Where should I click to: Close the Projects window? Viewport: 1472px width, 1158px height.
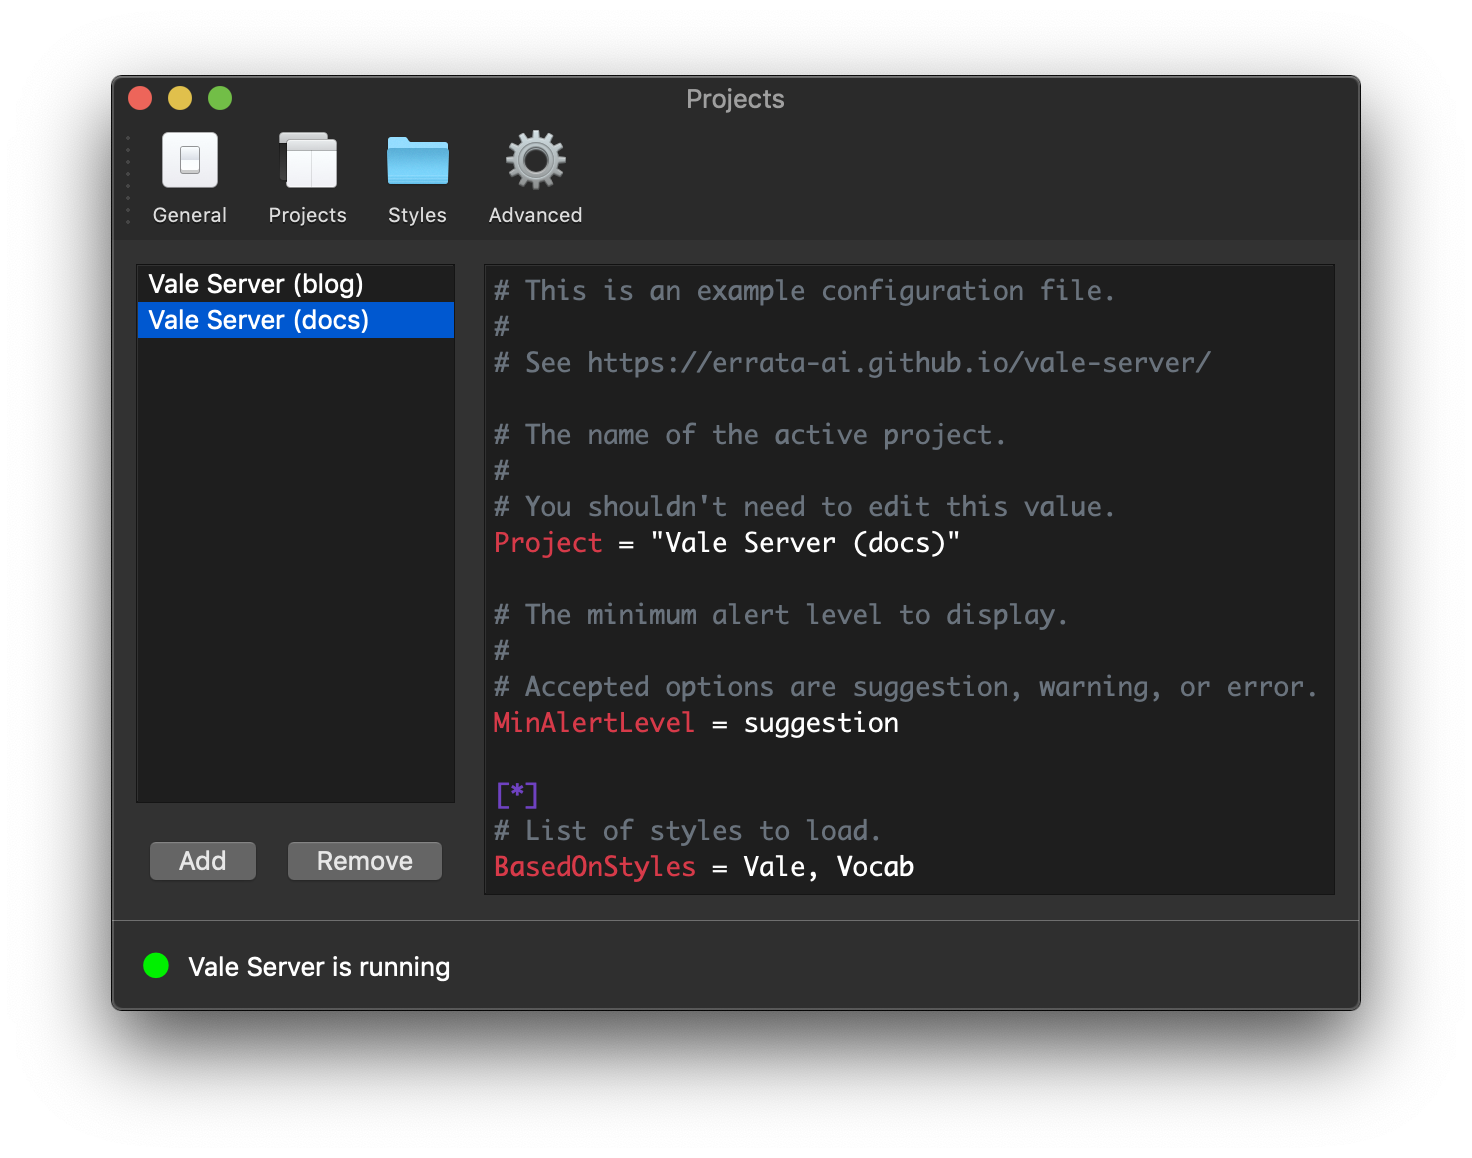[x=140, y=98]
